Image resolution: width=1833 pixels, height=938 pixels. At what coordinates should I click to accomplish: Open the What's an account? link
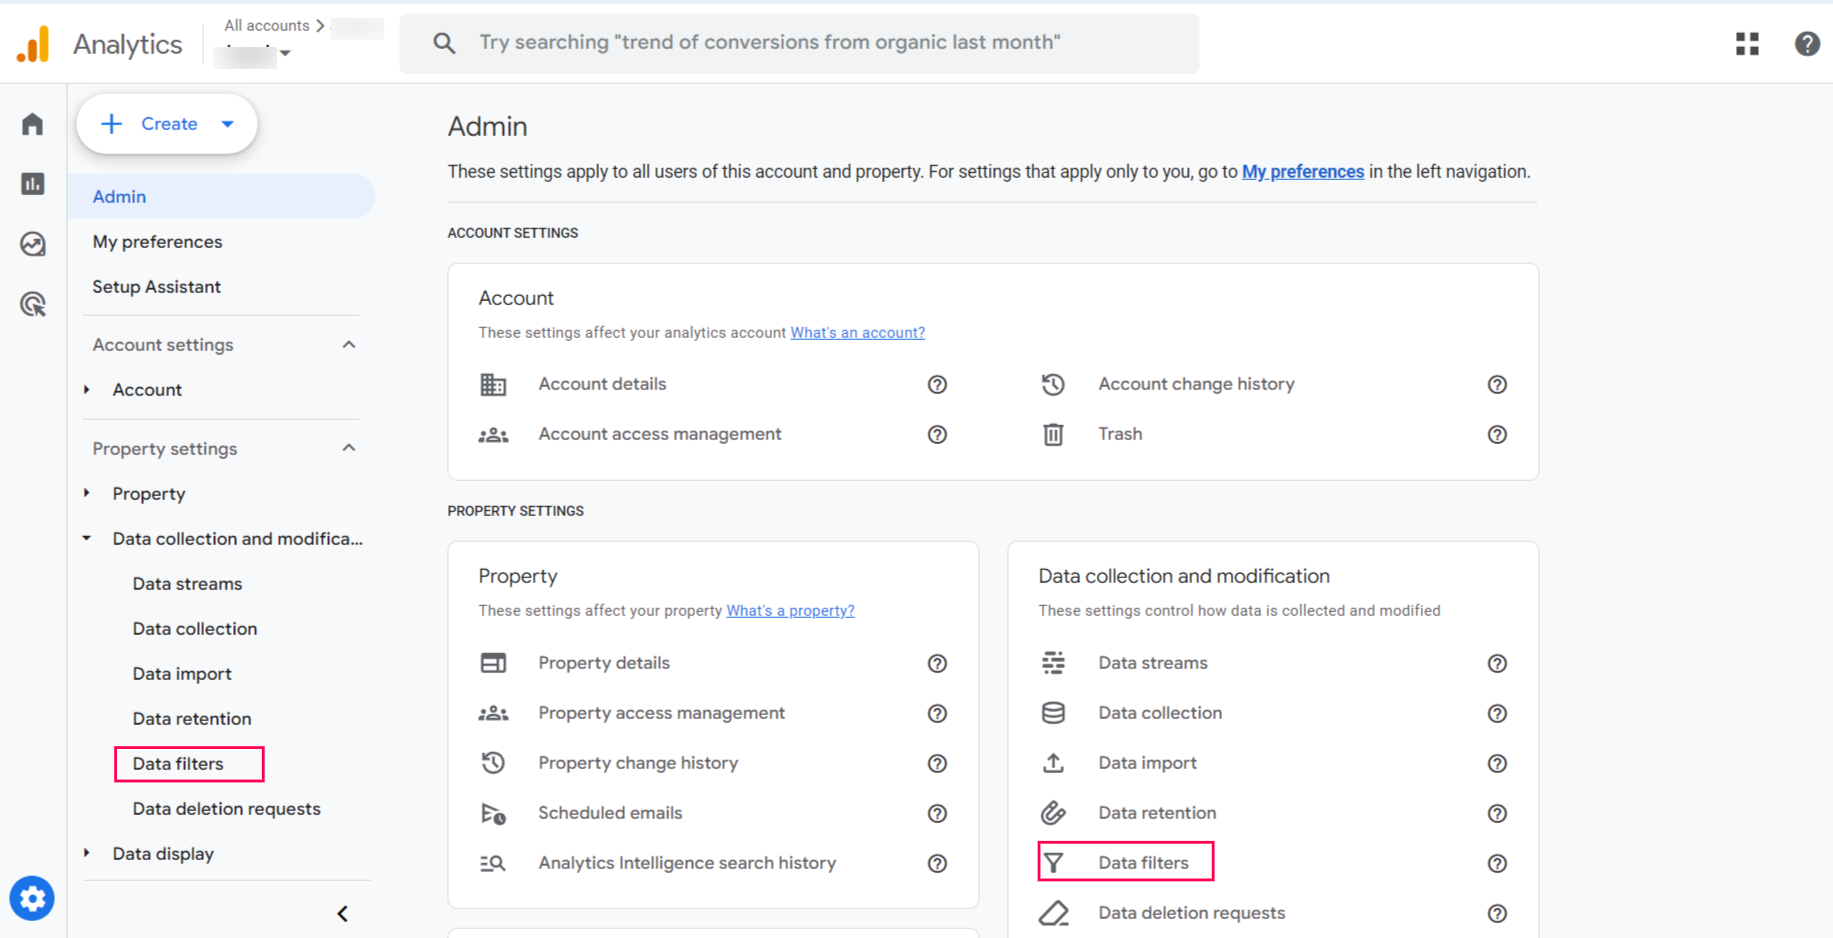click(857, 333)
